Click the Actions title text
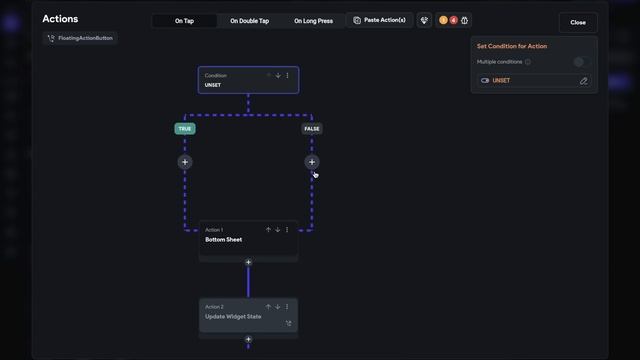 click(60, 19)
